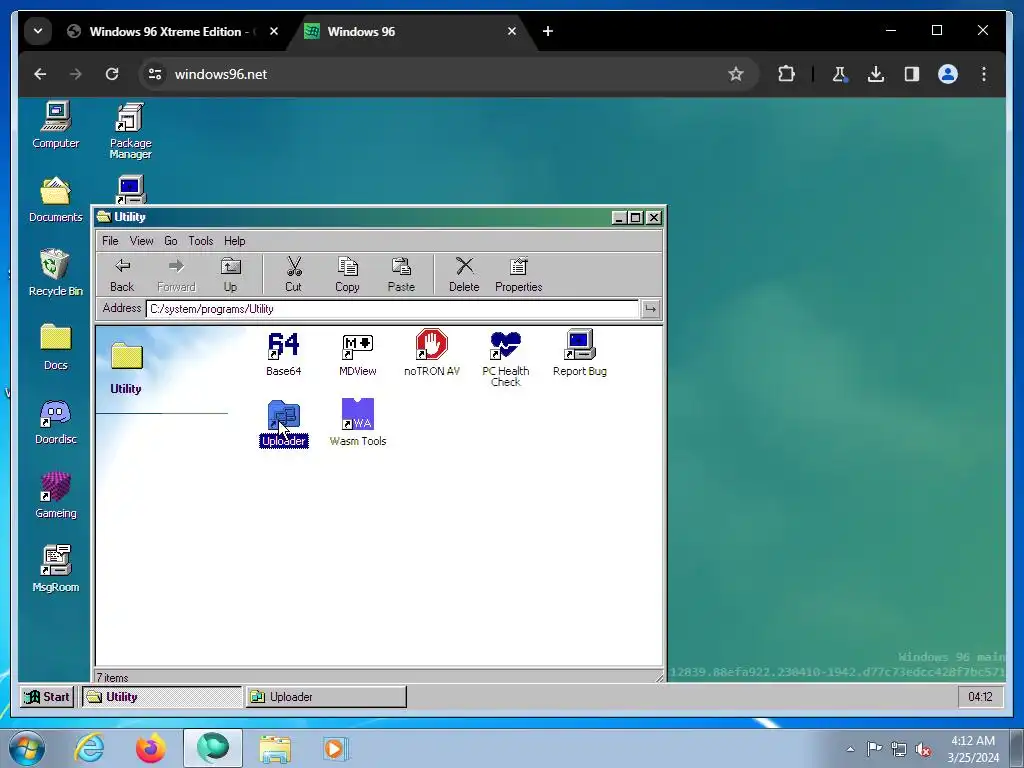Go back in browser history
This screenshot has width=1024, height=768.
coord(40,74)
